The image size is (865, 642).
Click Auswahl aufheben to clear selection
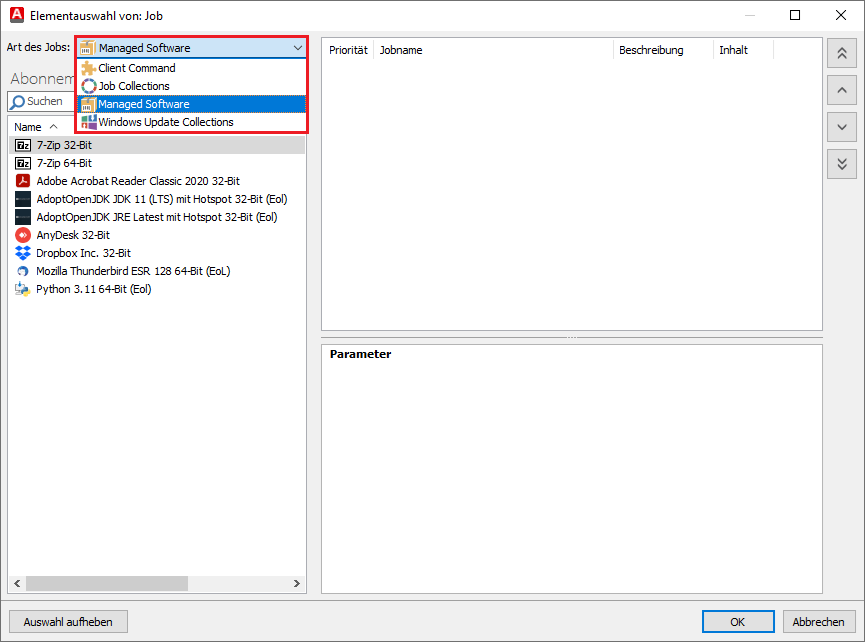[x=66, y=621]
